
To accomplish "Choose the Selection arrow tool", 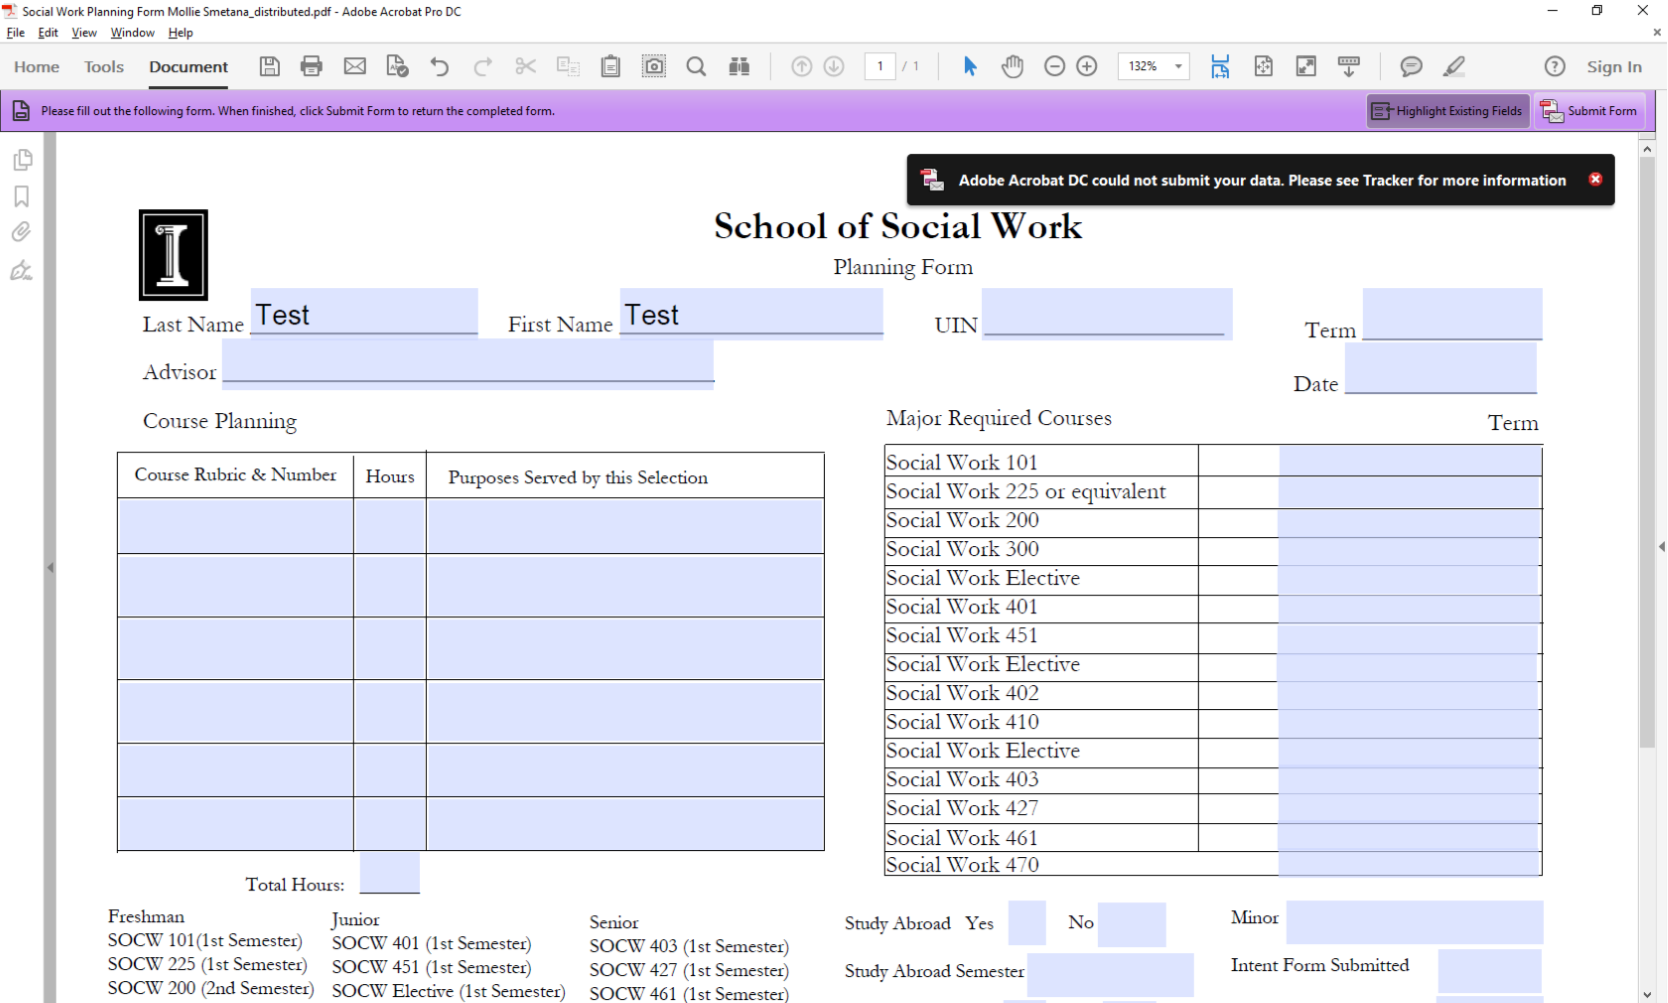I will coord(970,67).
